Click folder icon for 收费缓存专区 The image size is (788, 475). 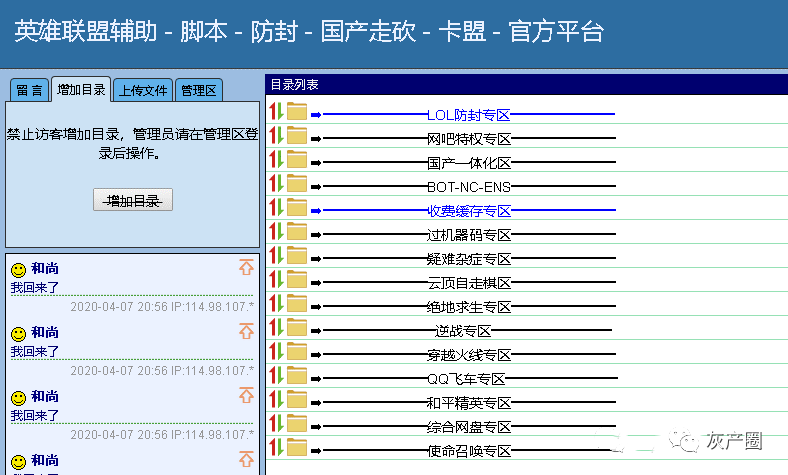pyautogui.click(x=297, y=207)
